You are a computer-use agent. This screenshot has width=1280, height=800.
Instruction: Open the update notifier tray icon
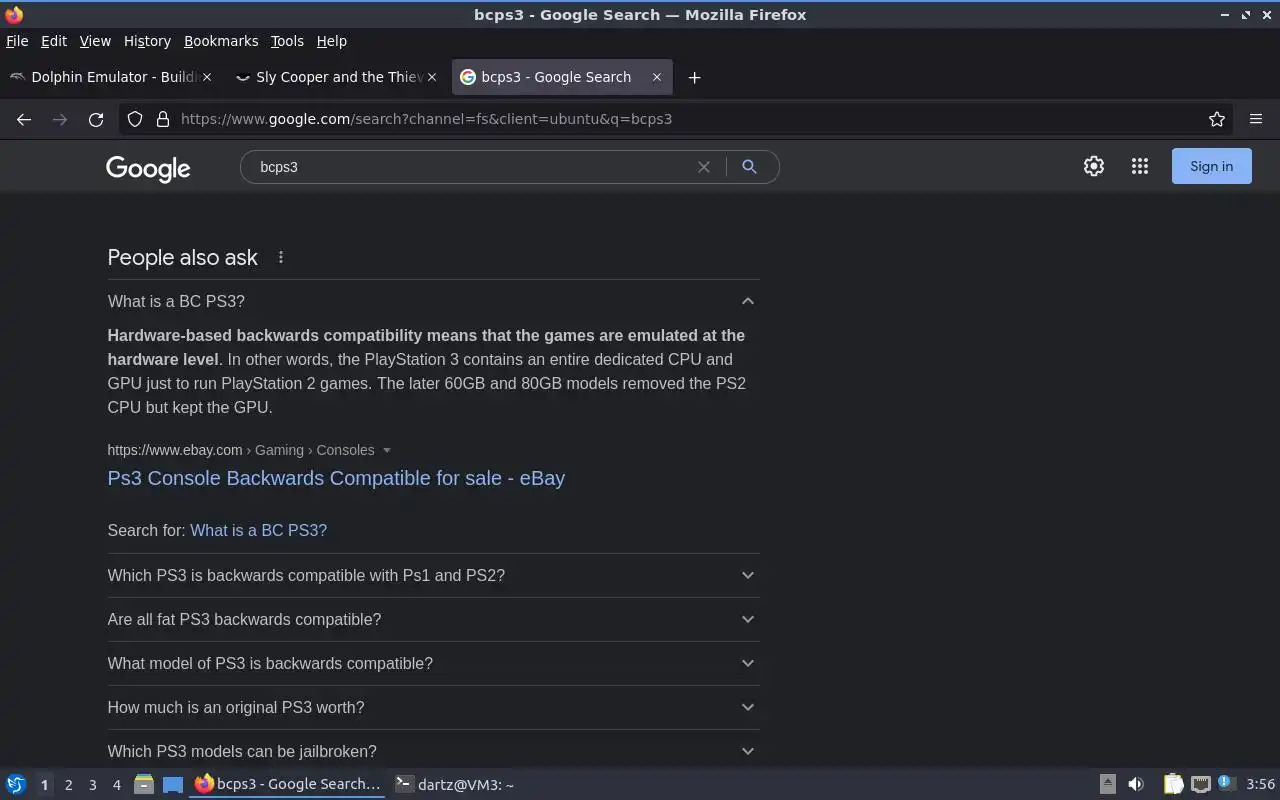tap(1227, 783)
